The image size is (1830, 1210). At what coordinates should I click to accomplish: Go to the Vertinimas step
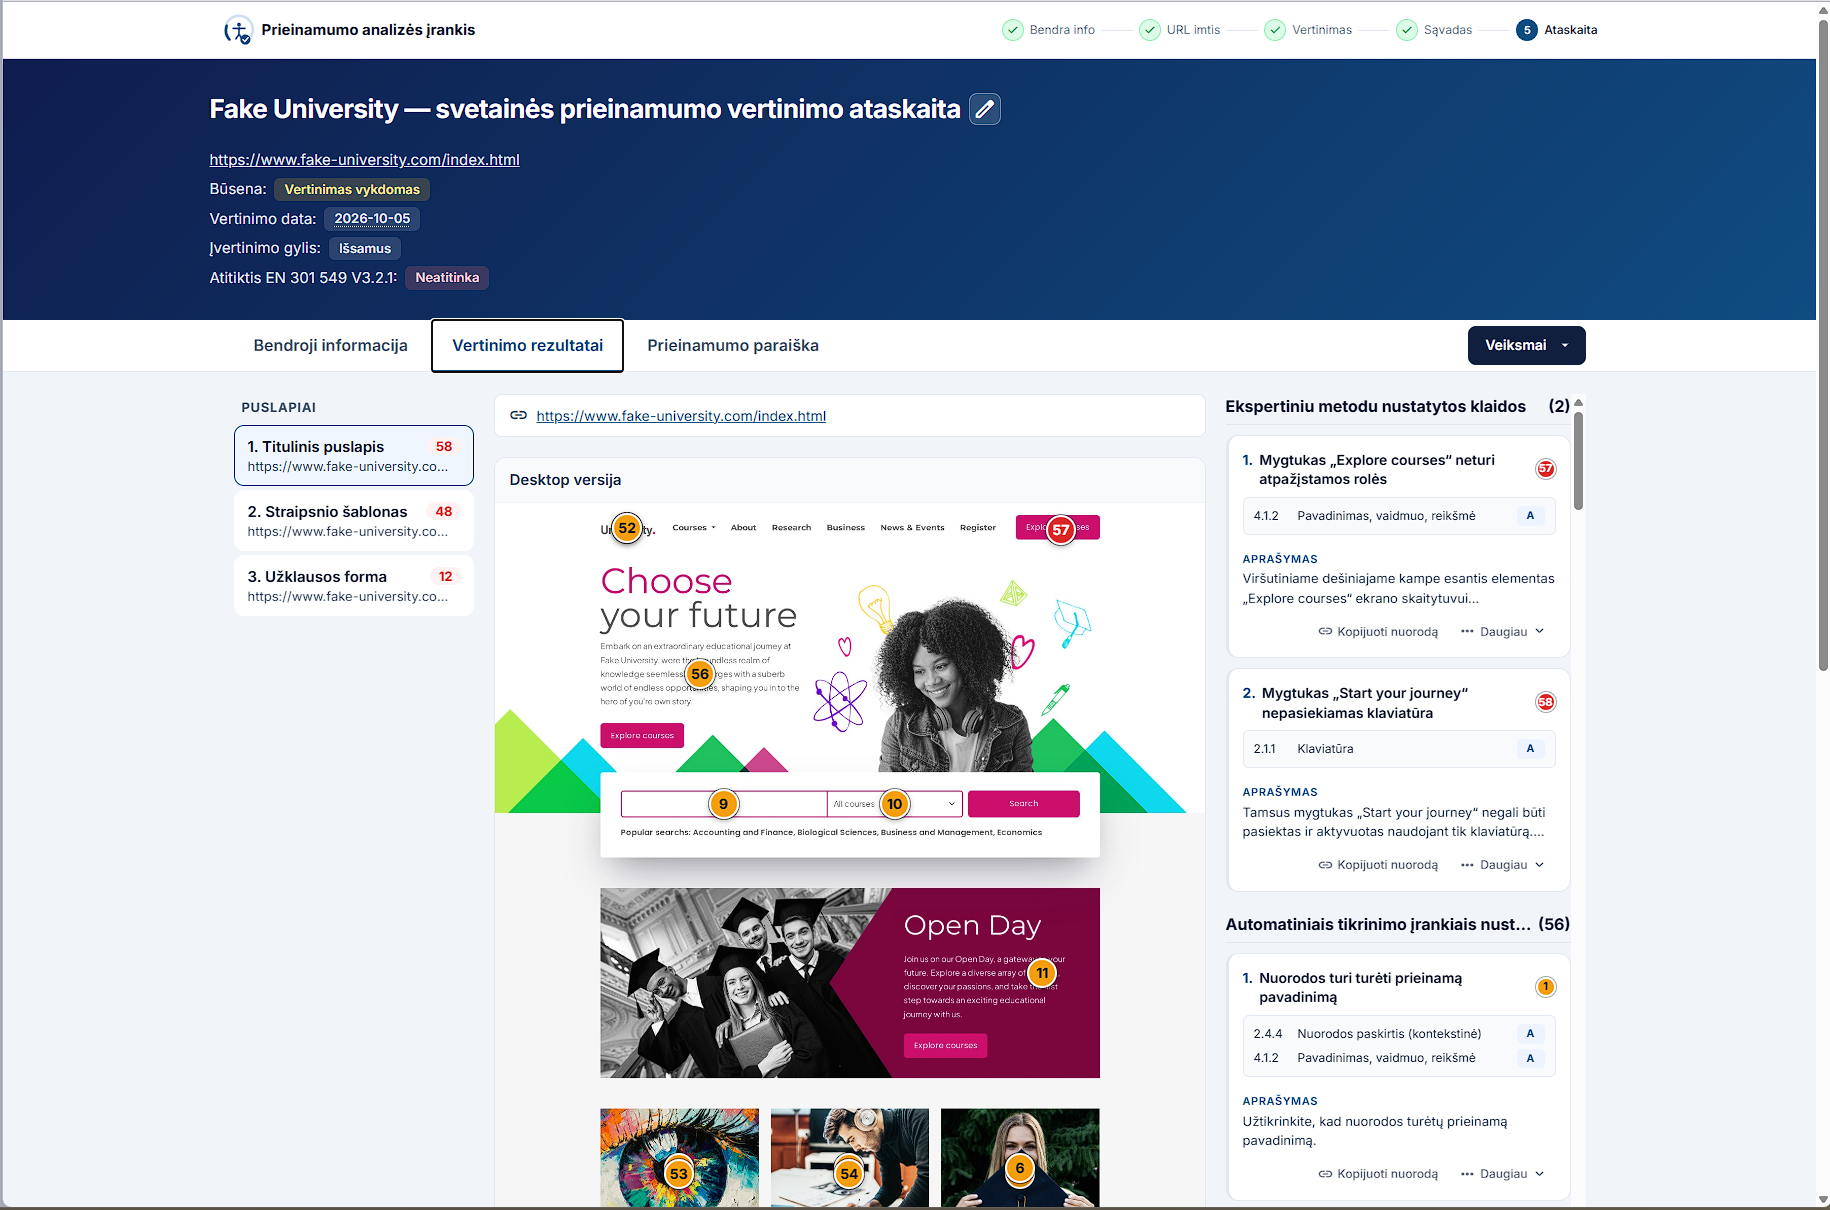(1308, 30)
